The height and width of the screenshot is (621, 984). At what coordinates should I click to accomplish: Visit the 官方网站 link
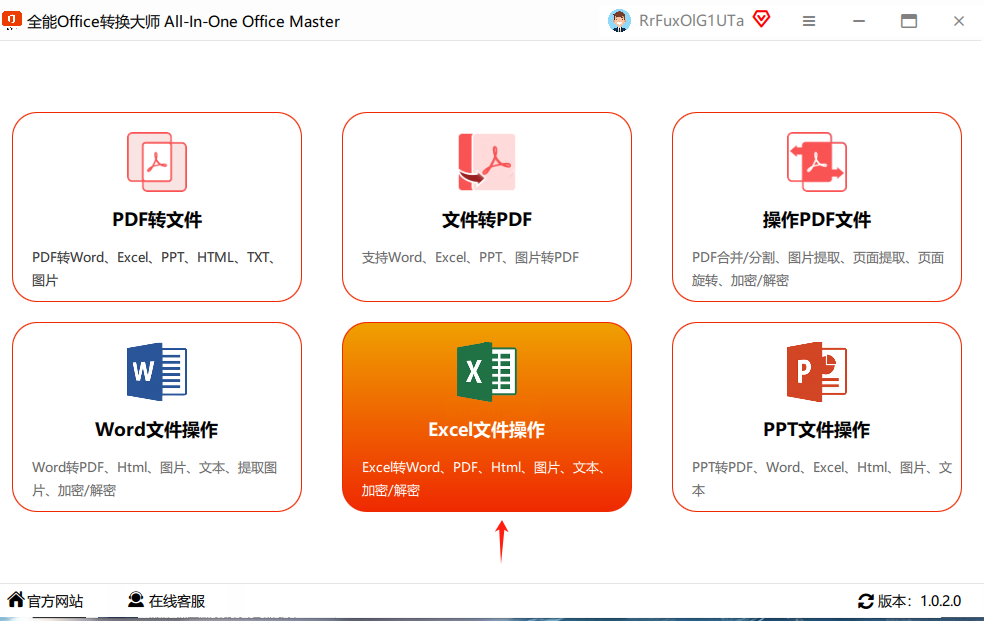coord(55,601)
